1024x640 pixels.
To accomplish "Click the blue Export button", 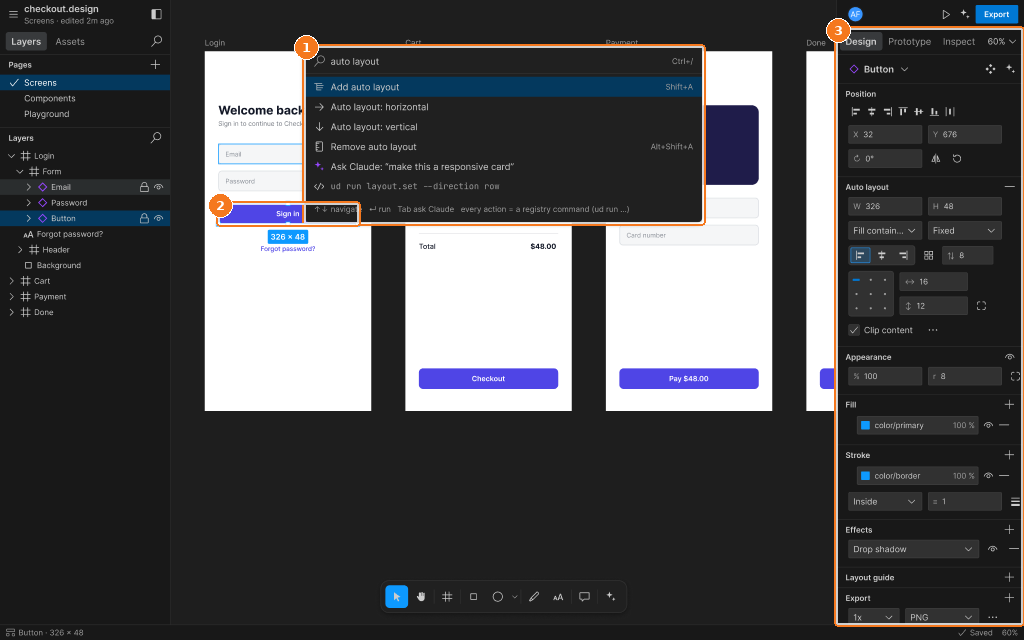I will [x=996, y=14].
